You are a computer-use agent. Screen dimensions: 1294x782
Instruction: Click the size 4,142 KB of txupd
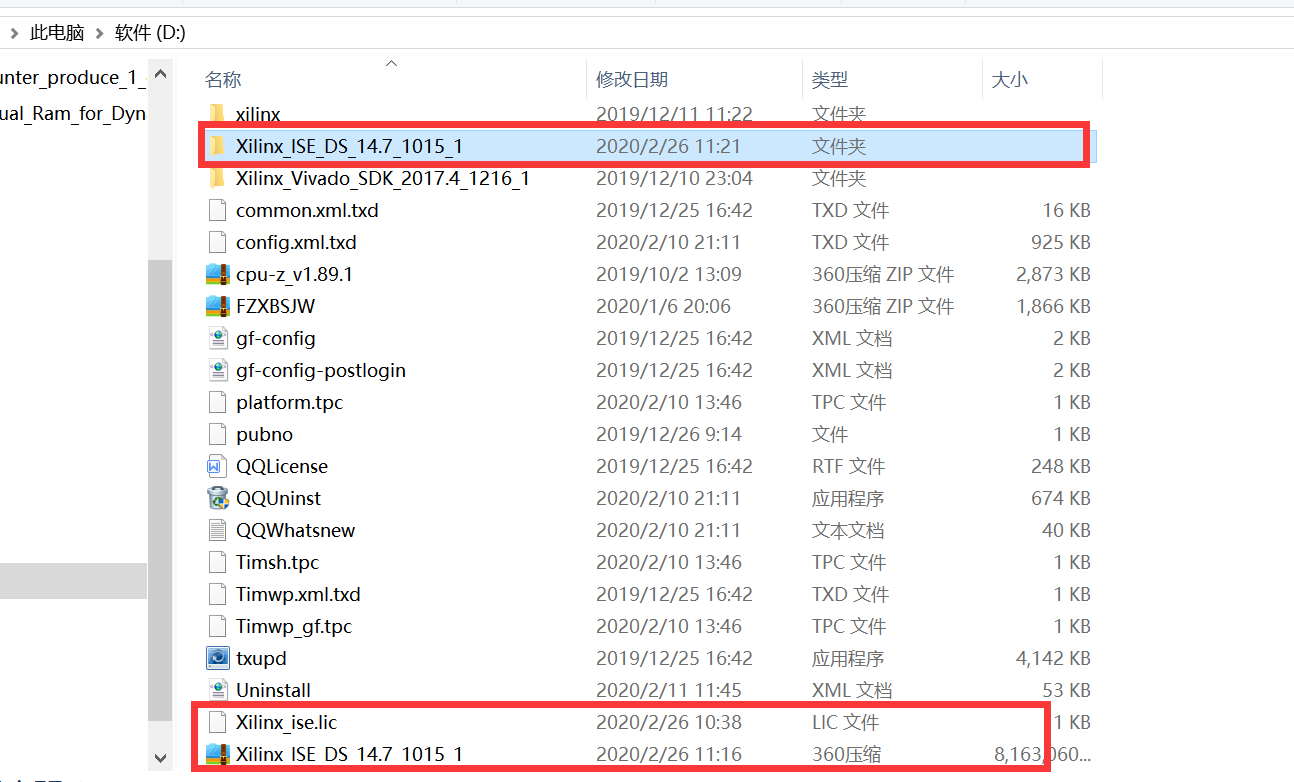click(x=1053, y=658)
